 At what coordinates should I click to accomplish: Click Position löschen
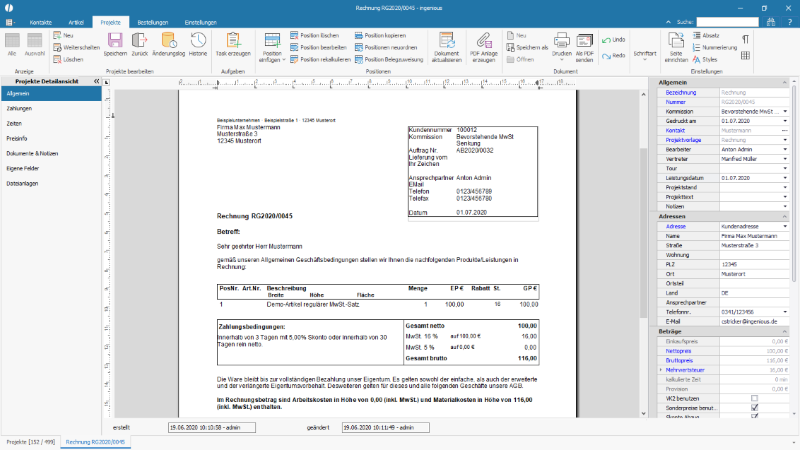coord(315,35)
